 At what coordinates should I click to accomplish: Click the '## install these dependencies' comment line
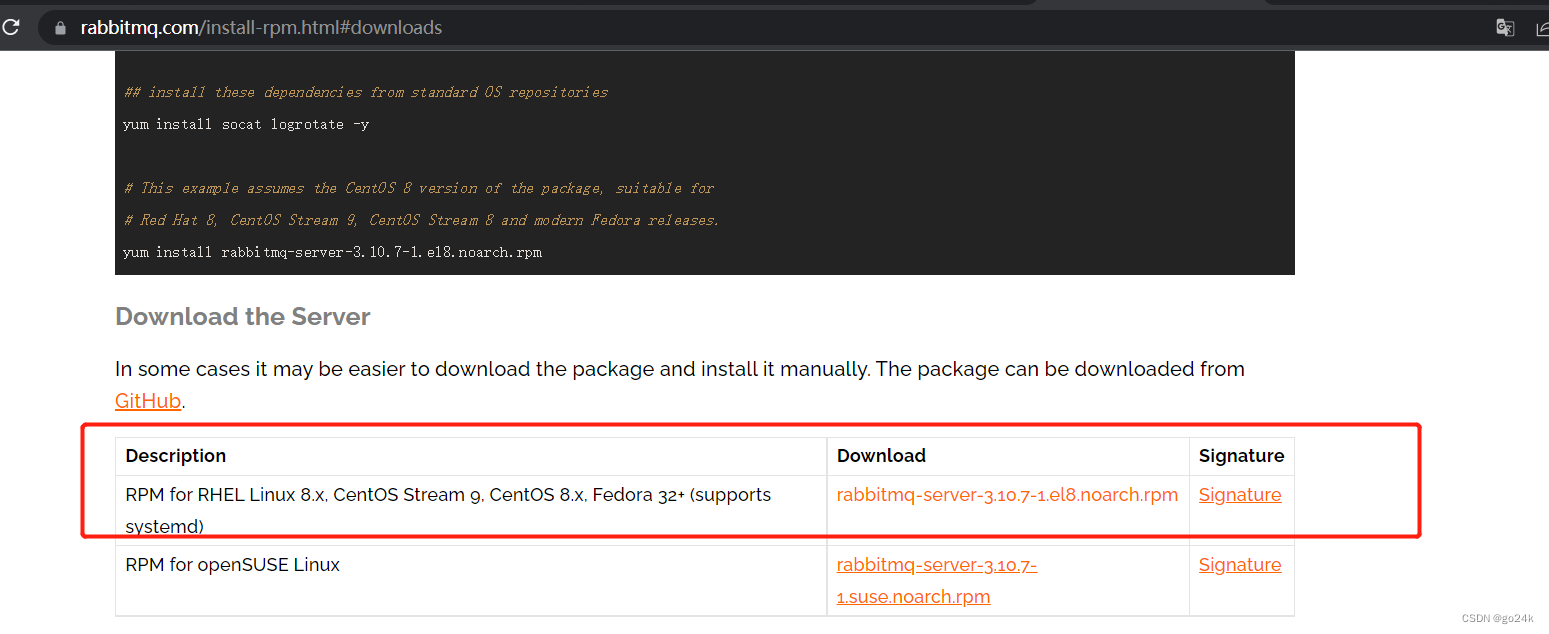pyautogui.click(x=366, y=92)
